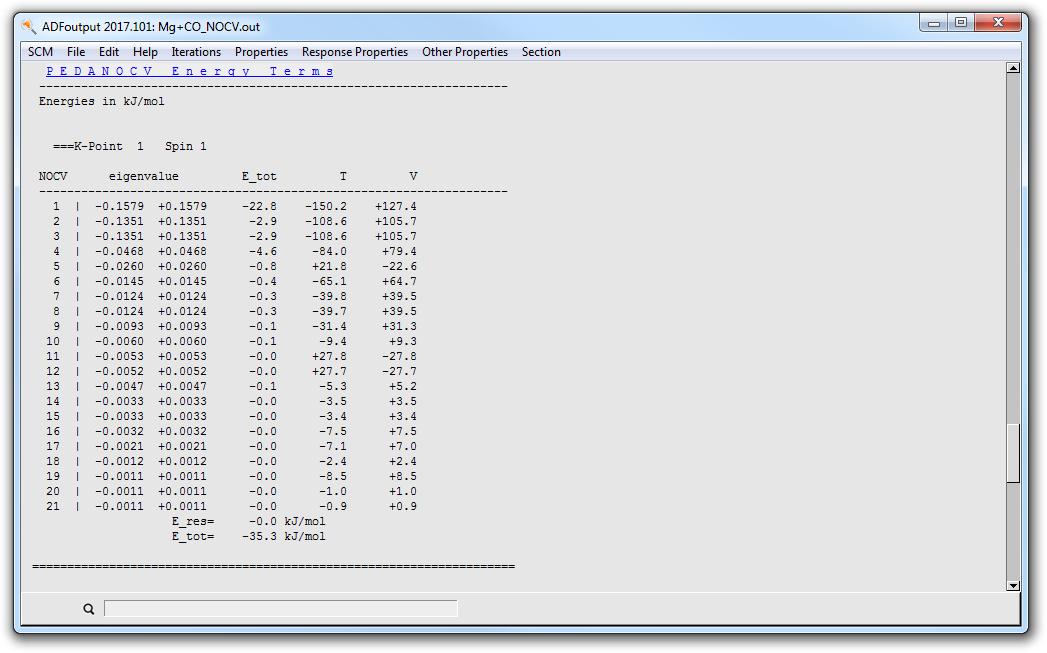Maximize the ADFoutput window
The height and width of the screenshot is (653, 1047).
point(961,23)
